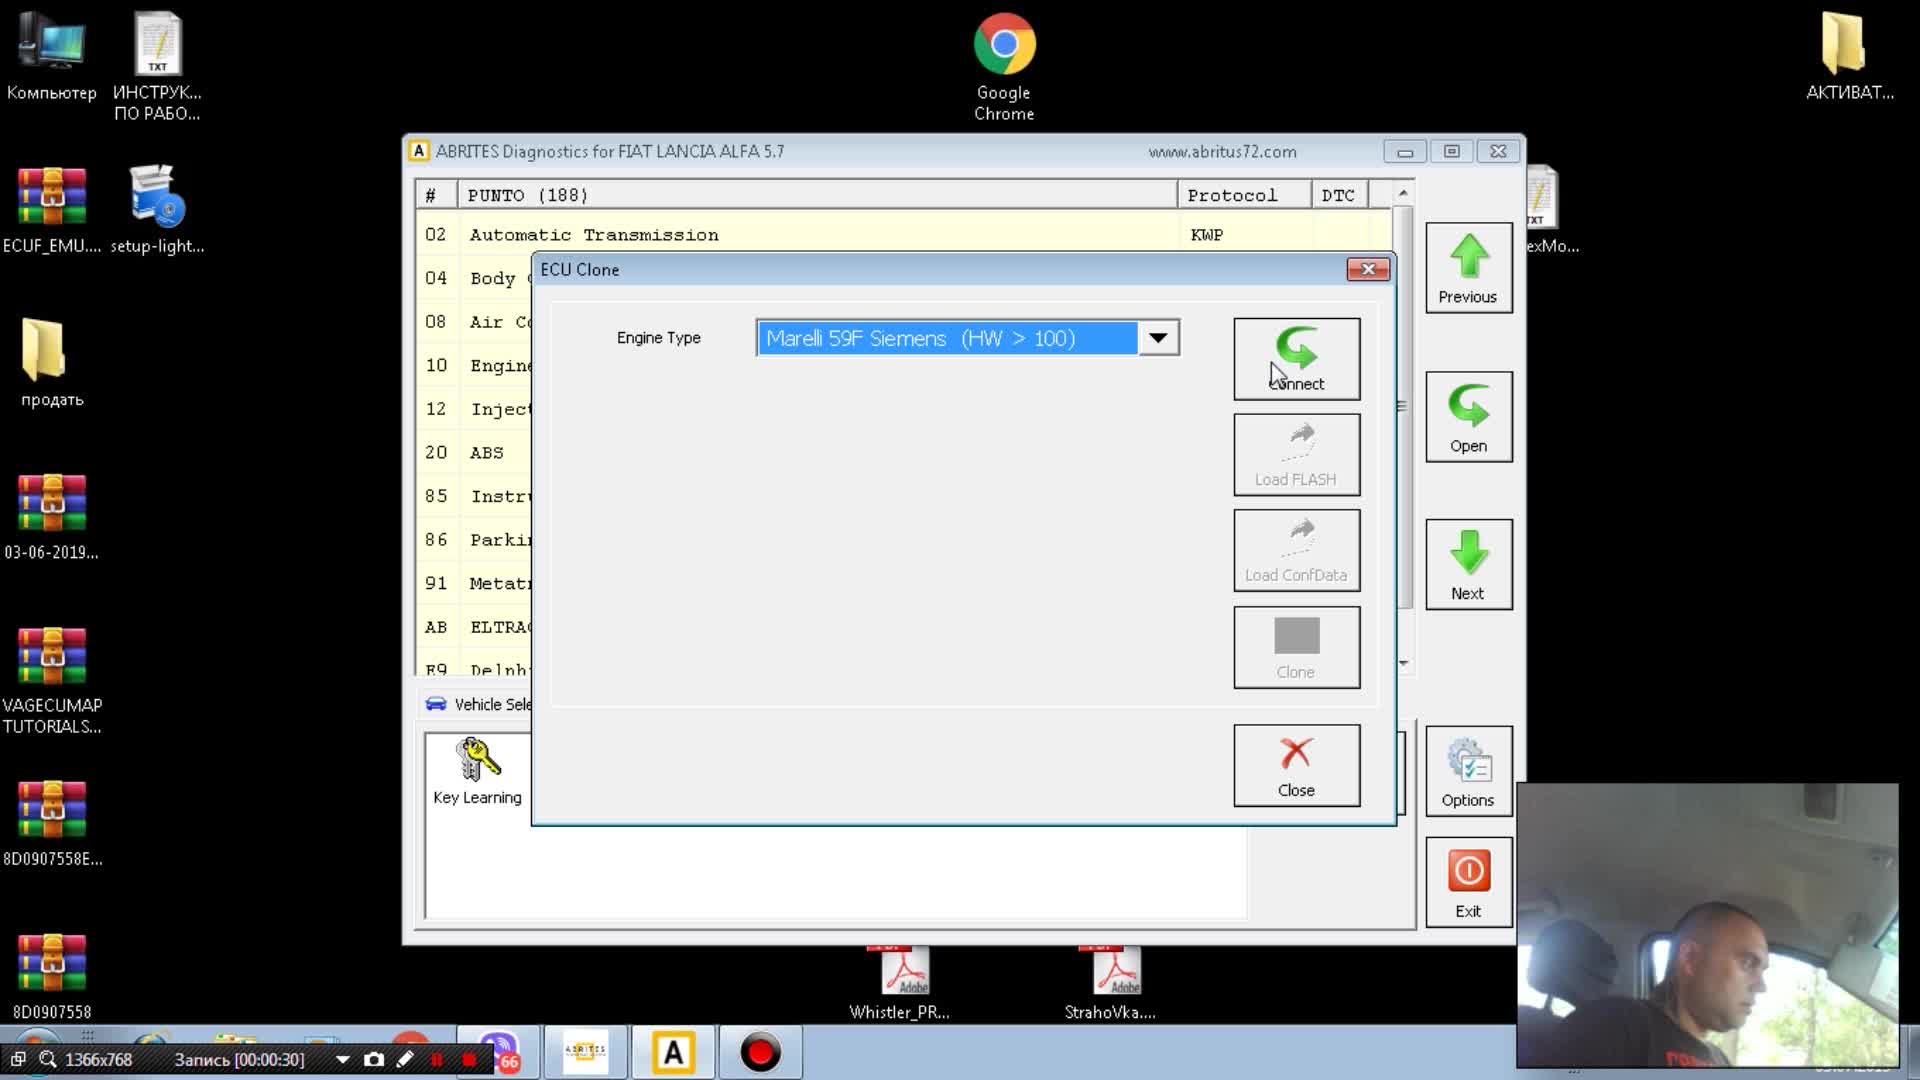This screenshot has height=1080, width=1920.
Task: Click the Next navigation icon
Action: [1468, 563]
